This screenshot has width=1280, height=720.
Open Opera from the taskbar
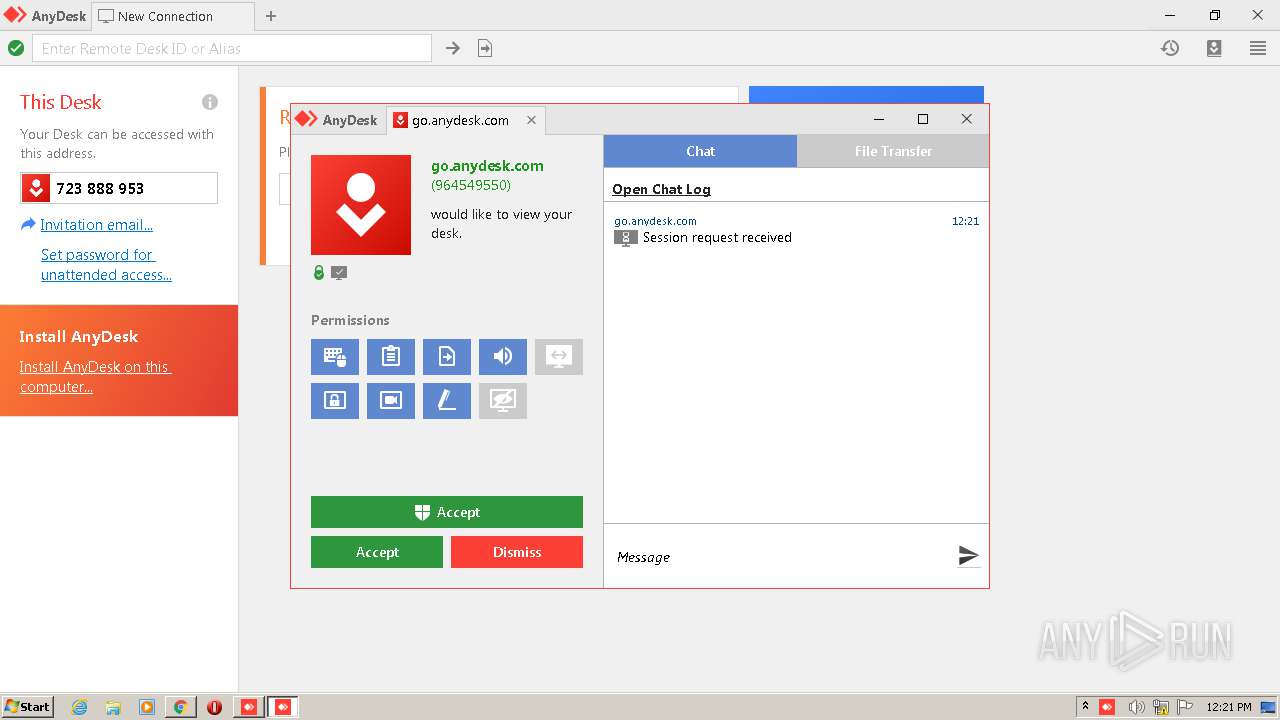pos(214,707)
